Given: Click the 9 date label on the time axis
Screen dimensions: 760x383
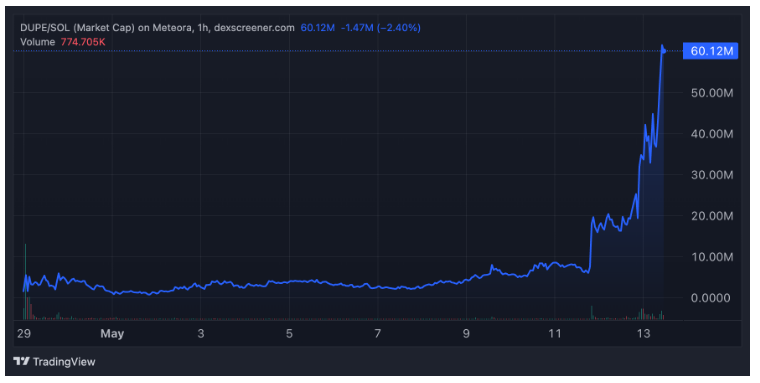Looking at the screenshot, I should tap(466, 334).
